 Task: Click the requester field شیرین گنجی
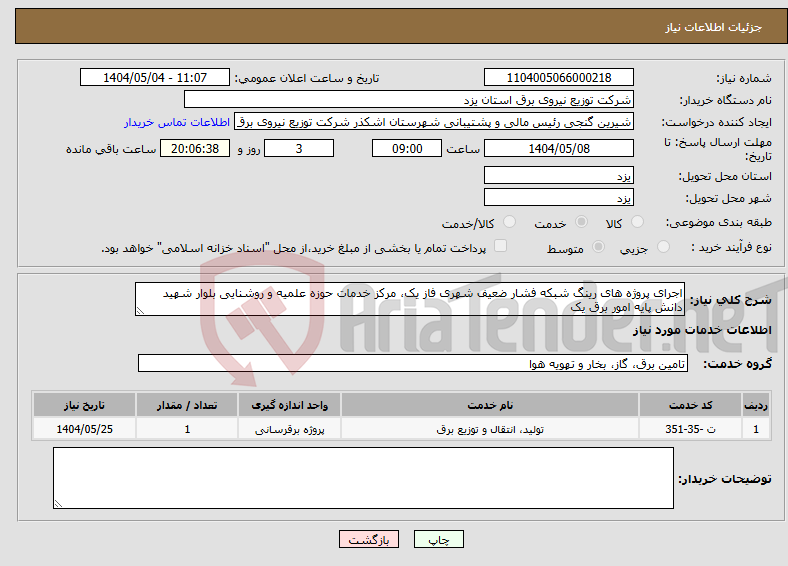point(434,122)
